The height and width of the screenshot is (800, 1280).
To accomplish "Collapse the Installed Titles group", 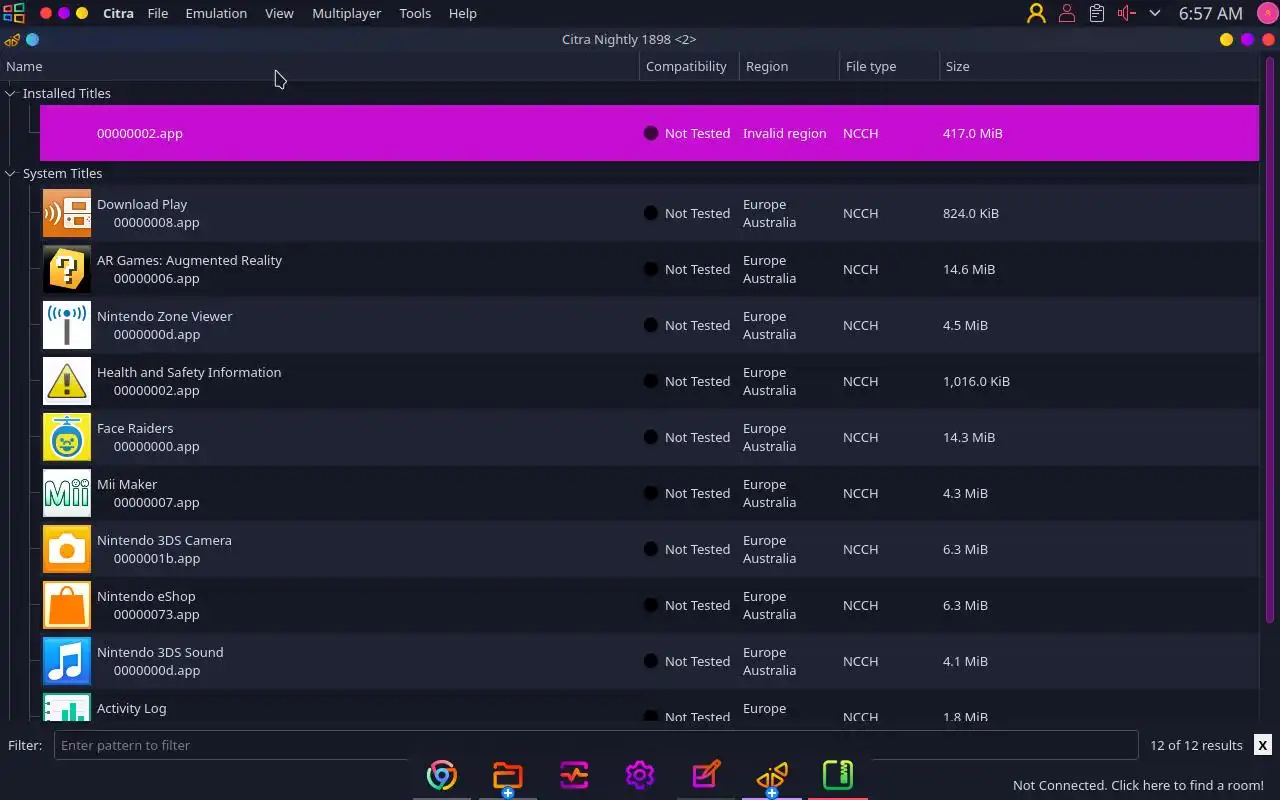I will tap(11, 93).
